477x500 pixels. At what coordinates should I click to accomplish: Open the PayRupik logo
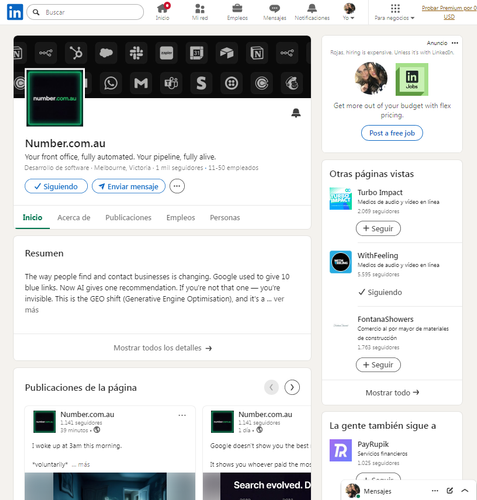click(x=341, y=450)
